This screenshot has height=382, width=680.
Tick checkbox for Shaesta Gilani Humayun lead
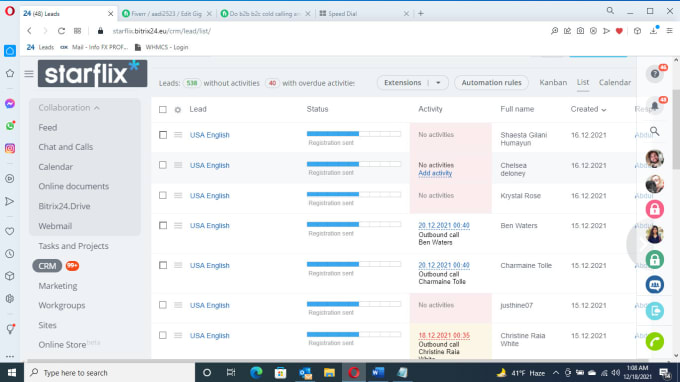click(163, 135)
